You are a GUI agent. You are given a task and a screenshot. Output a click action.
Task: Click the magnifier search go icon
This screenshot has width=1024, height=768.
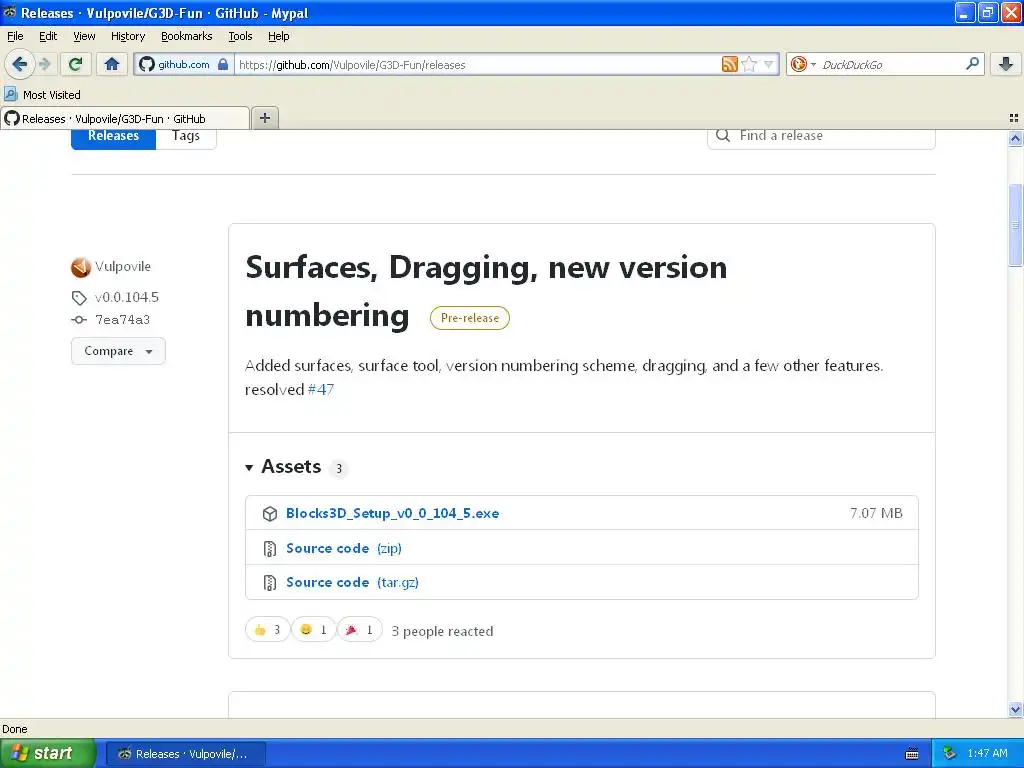(972, 63)
